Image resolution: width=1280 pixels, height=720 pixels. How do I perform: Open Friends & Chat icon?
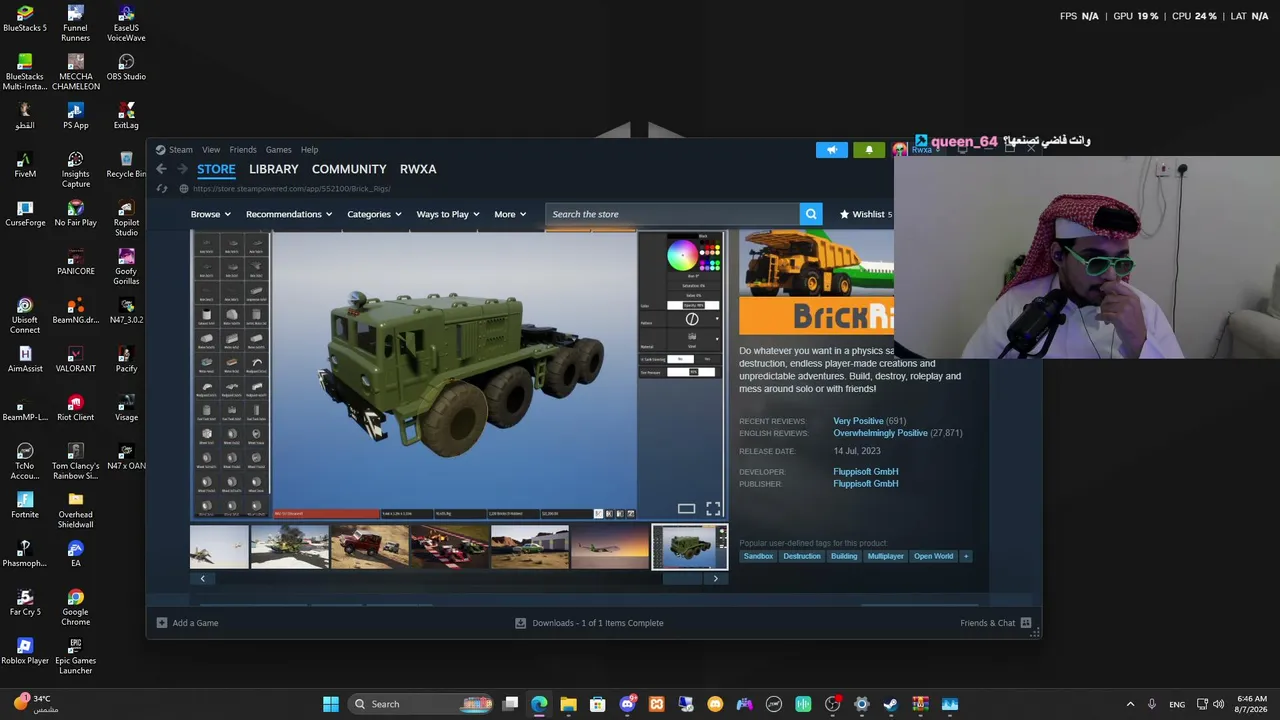point(1026,623)
